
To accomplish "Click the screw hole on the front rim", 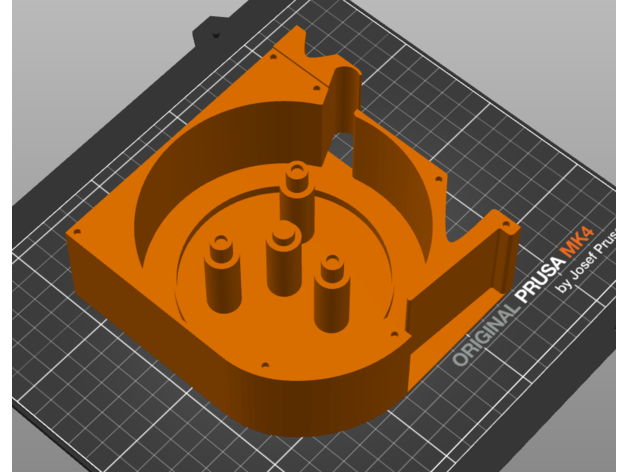I will pyautogui.click(x=265, y=366).
